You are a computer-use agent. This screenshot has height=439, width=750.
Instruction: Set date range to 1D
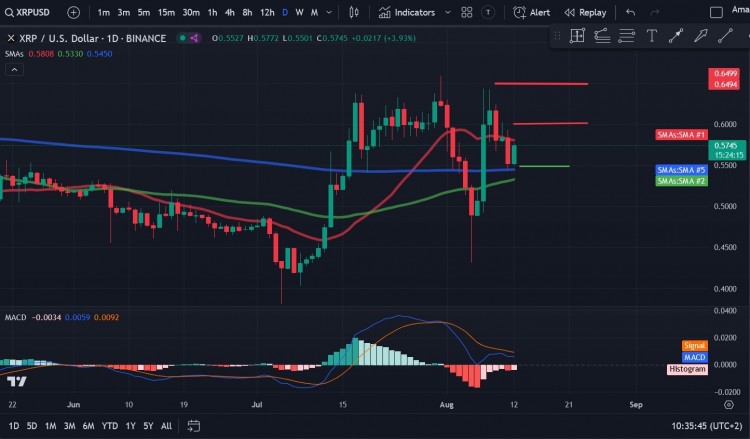click(x=14, y=426)
